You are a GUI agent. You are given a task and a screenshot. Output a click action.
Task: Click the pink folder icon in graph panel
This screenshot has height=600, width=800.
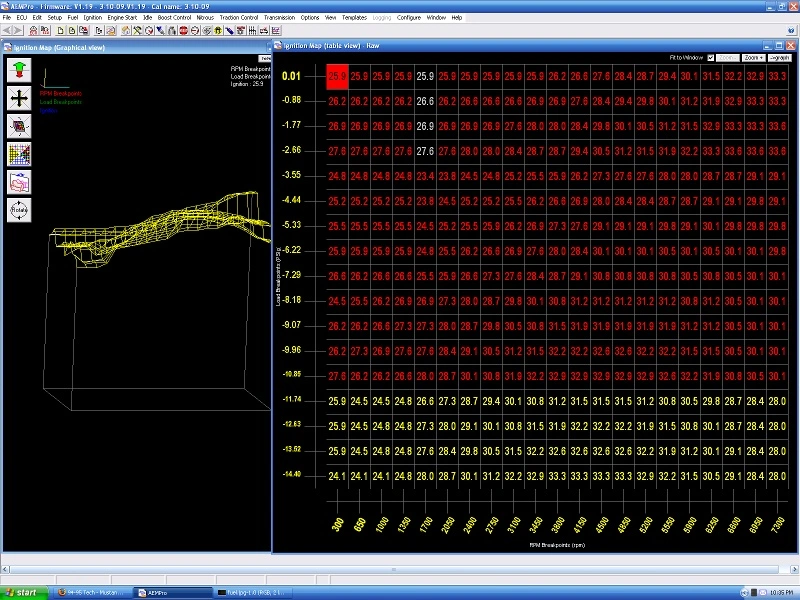(19, 182)
